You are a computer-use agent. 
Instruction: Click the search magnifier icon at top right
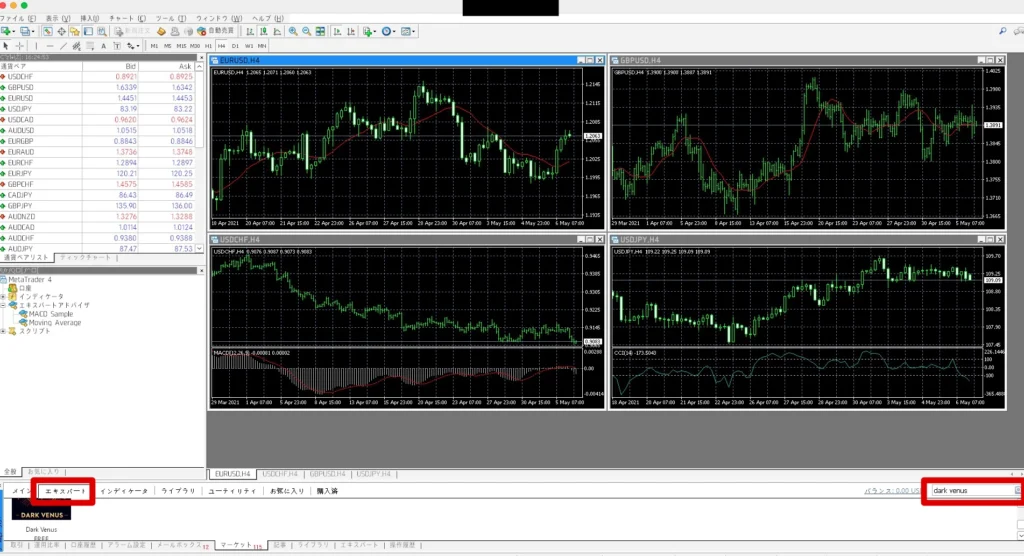(x=1003, y=32)
